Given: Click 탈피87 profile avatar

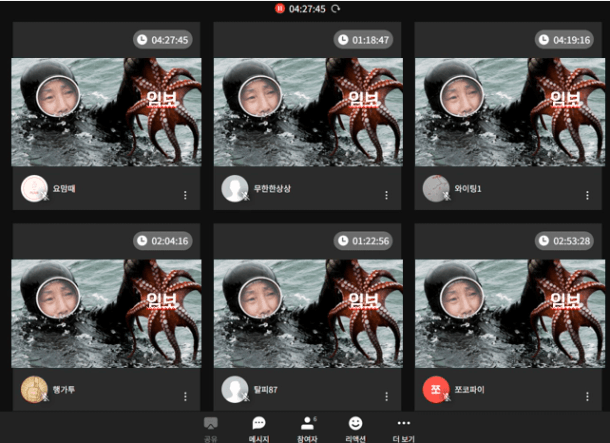Looking at the screenshot, I should (235, 389).
